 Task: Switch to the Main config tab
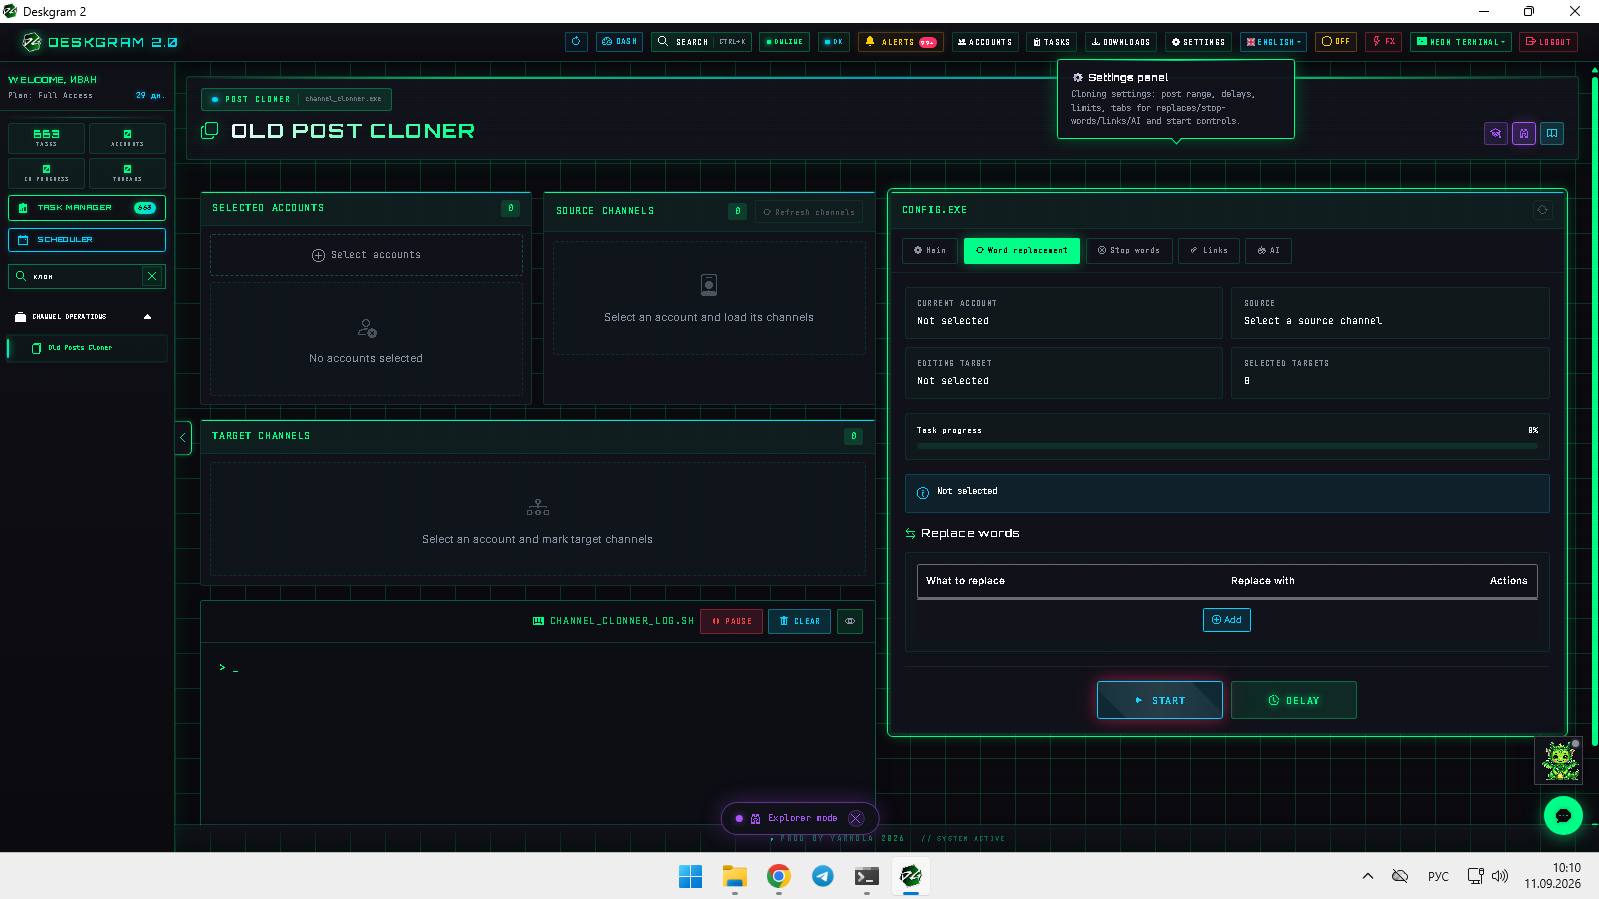coord(930,251)
